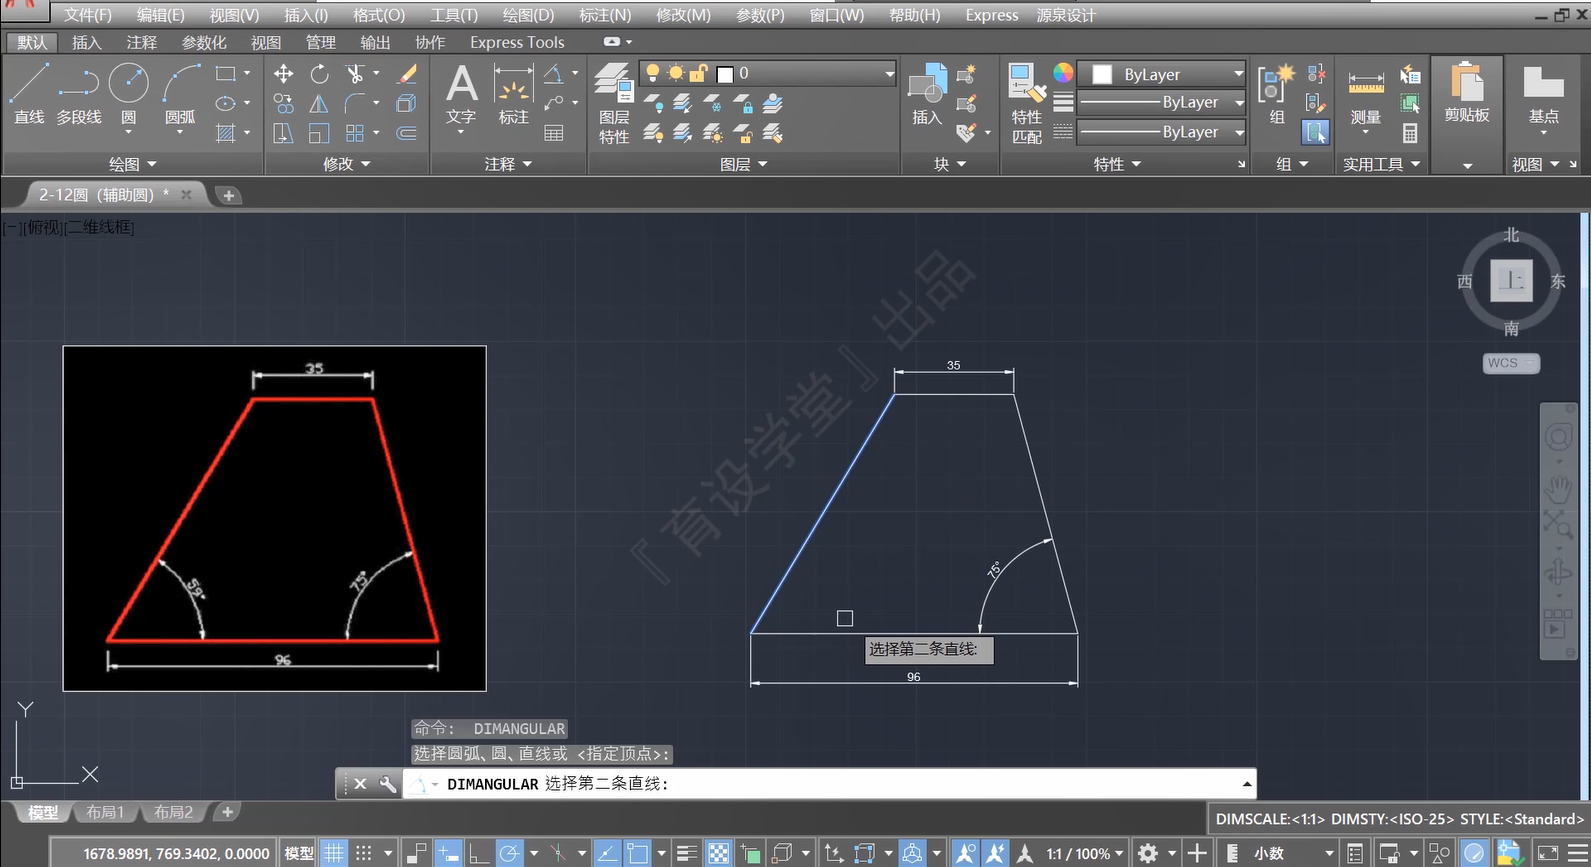The image size is (1591, 867).
Task: Toggle object snap in status bar
Action: tap(637, 853)
